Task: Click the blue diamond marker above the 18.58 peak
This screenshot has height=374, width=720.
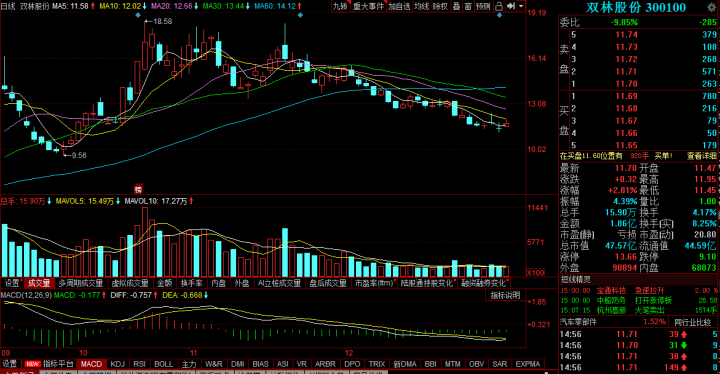Action: tap(138, 16)
